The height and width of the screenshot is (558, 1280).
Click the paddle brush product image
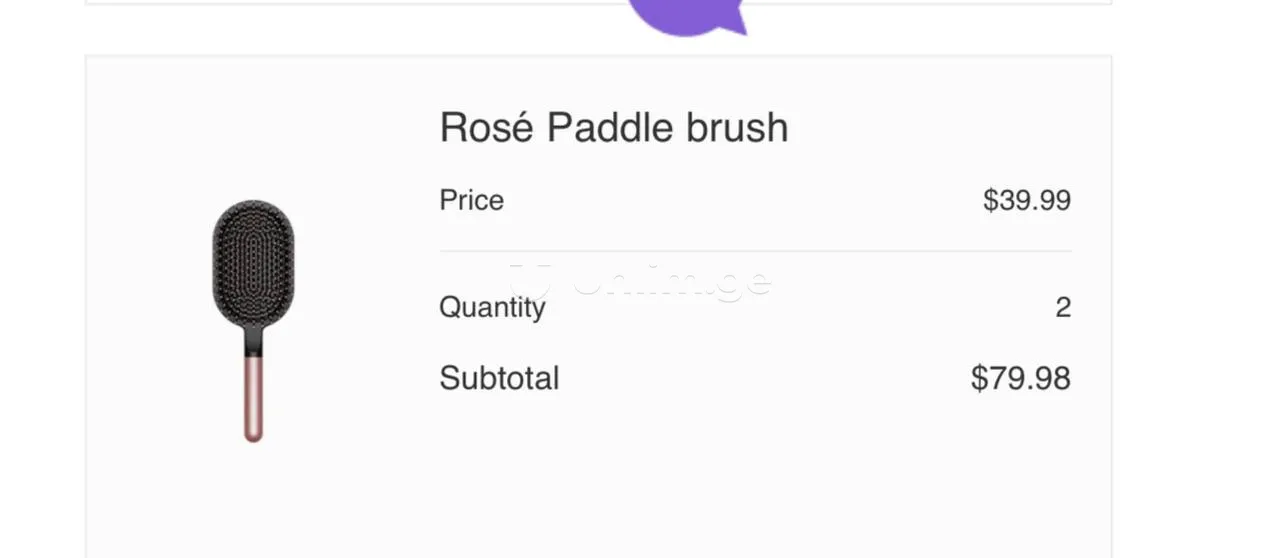253,320
